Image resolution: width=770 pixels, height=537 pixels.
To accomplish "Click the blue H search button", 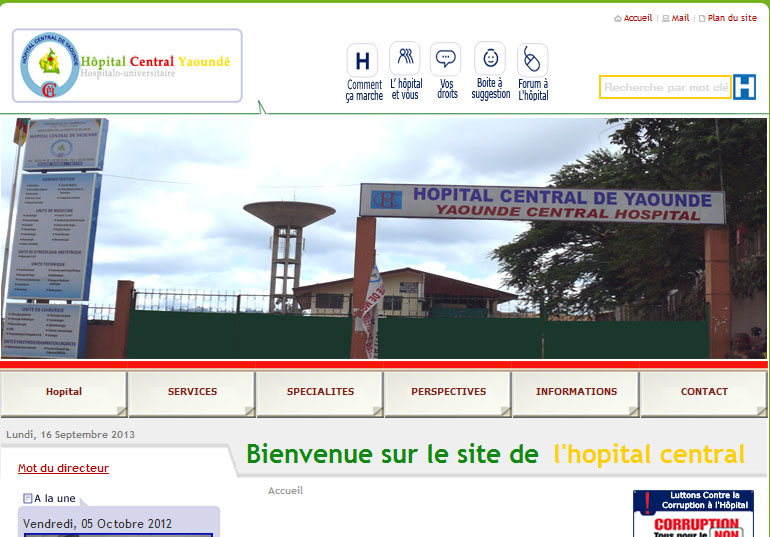I will click(744, 87).
